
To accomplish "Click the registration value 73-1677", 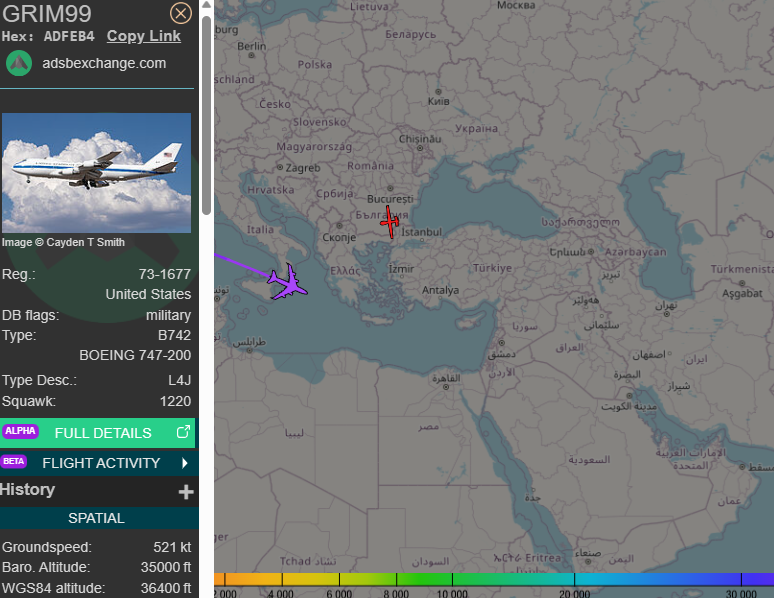I will click(x=164, y=274).
